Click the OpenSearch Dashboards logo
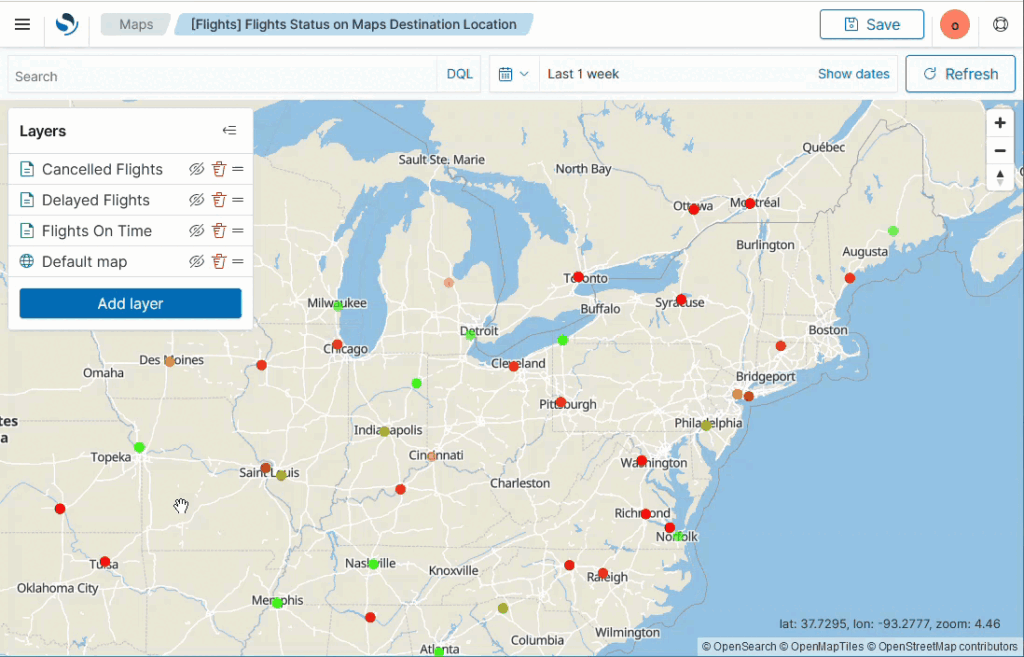 click(x=67, y=25)
